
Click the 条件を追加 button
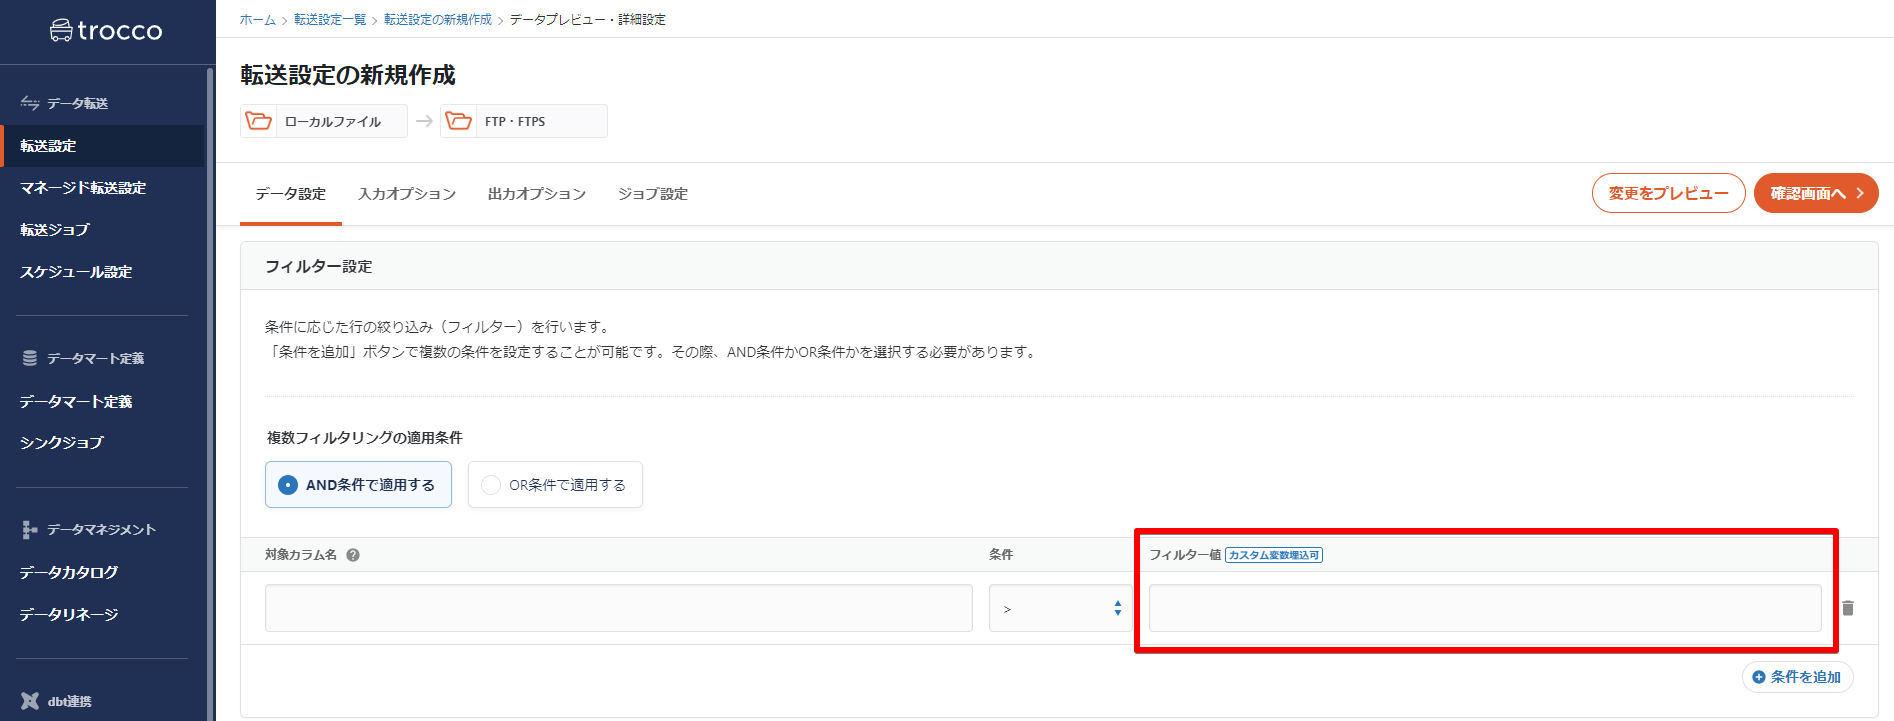tap(1797, 677)
